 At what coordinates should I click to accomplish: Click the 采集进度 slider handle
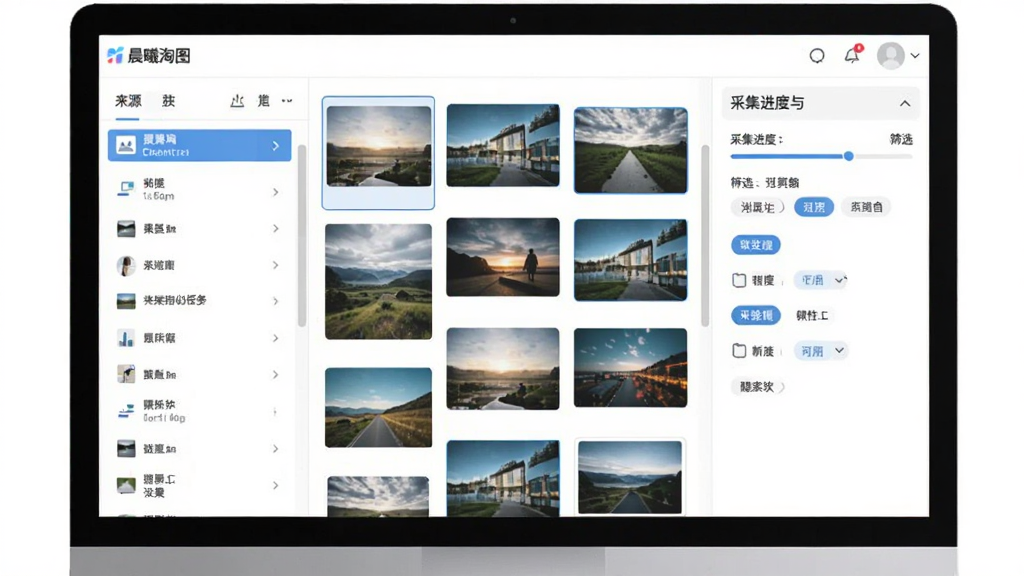coord(848,156)
